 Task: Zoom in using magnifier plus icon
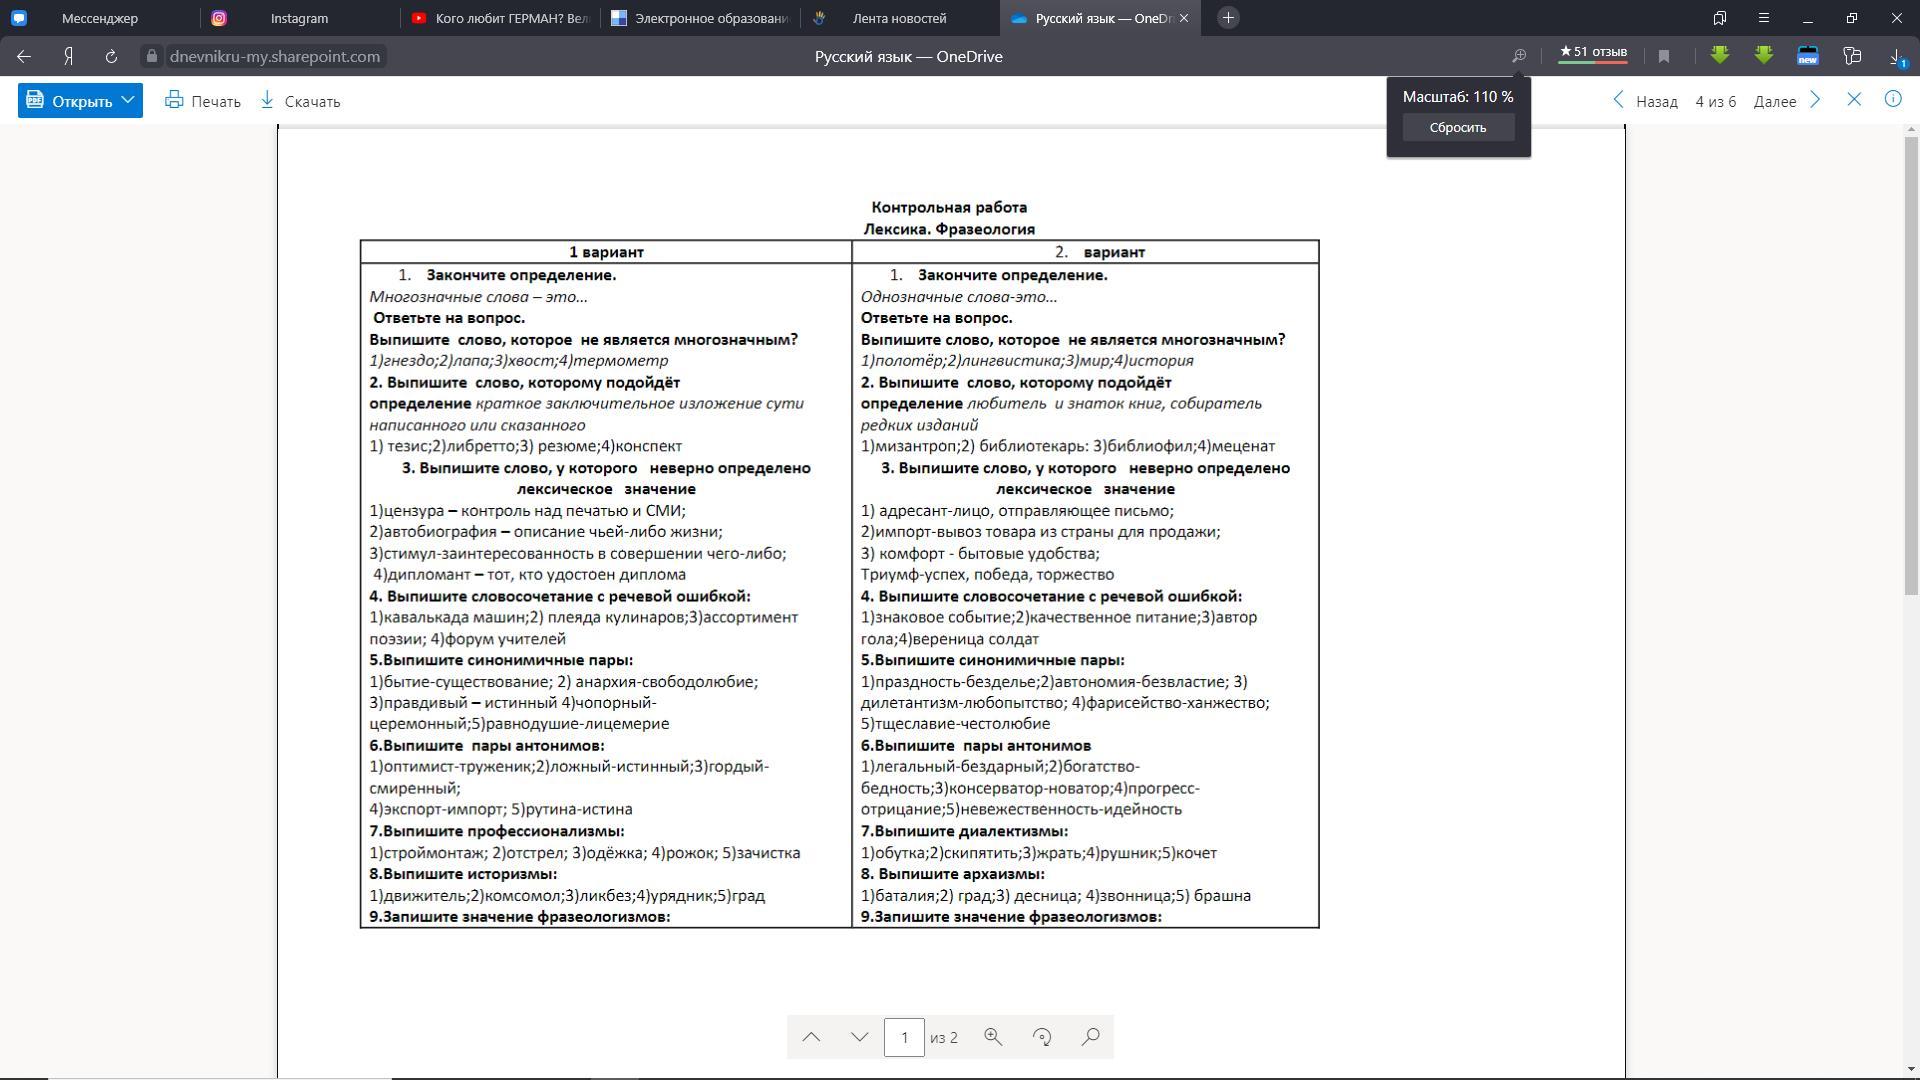[993, 1037]
